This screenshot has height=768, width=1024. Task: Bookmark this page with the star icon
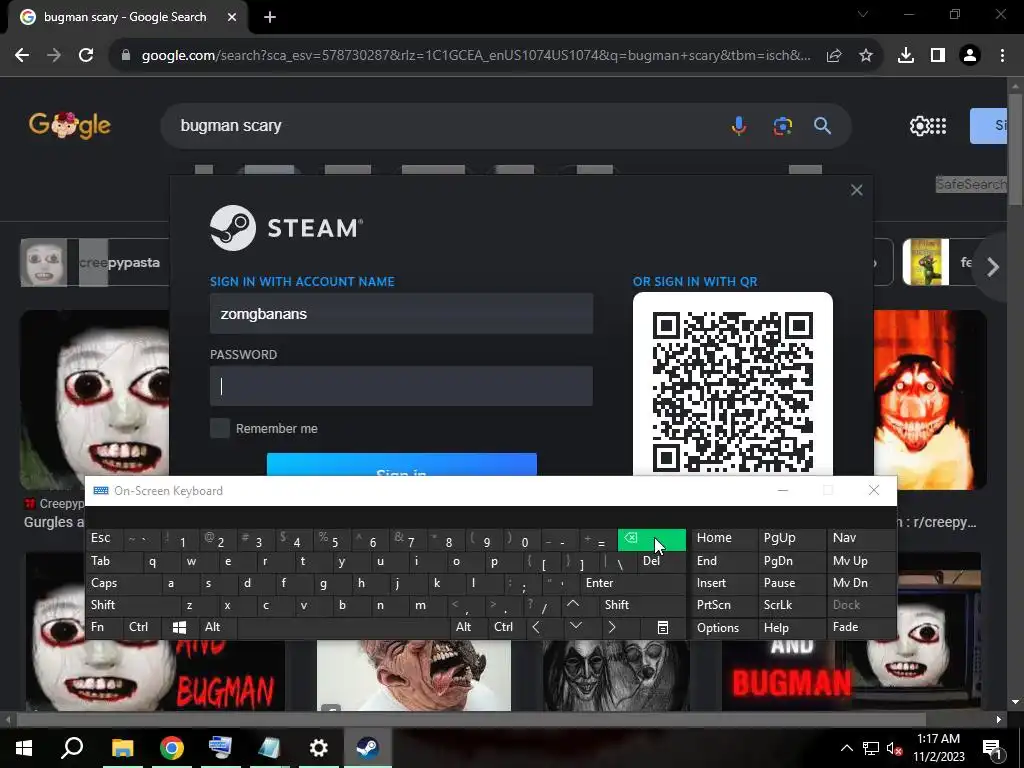tap(866, 56)
